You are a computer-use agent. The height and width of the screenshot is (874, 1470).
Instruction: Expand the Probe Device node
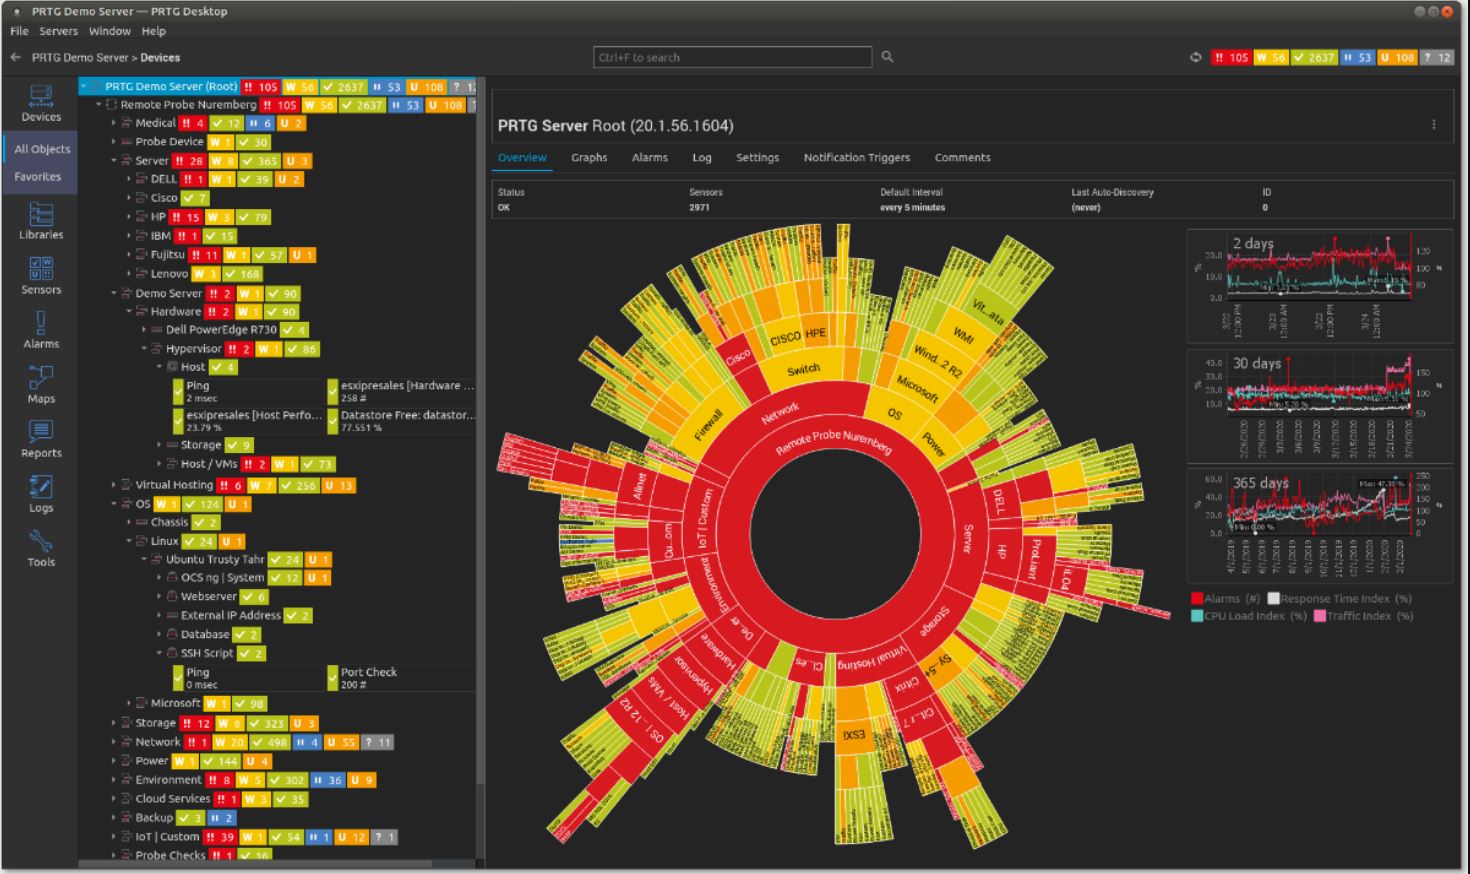coord(114,142)
